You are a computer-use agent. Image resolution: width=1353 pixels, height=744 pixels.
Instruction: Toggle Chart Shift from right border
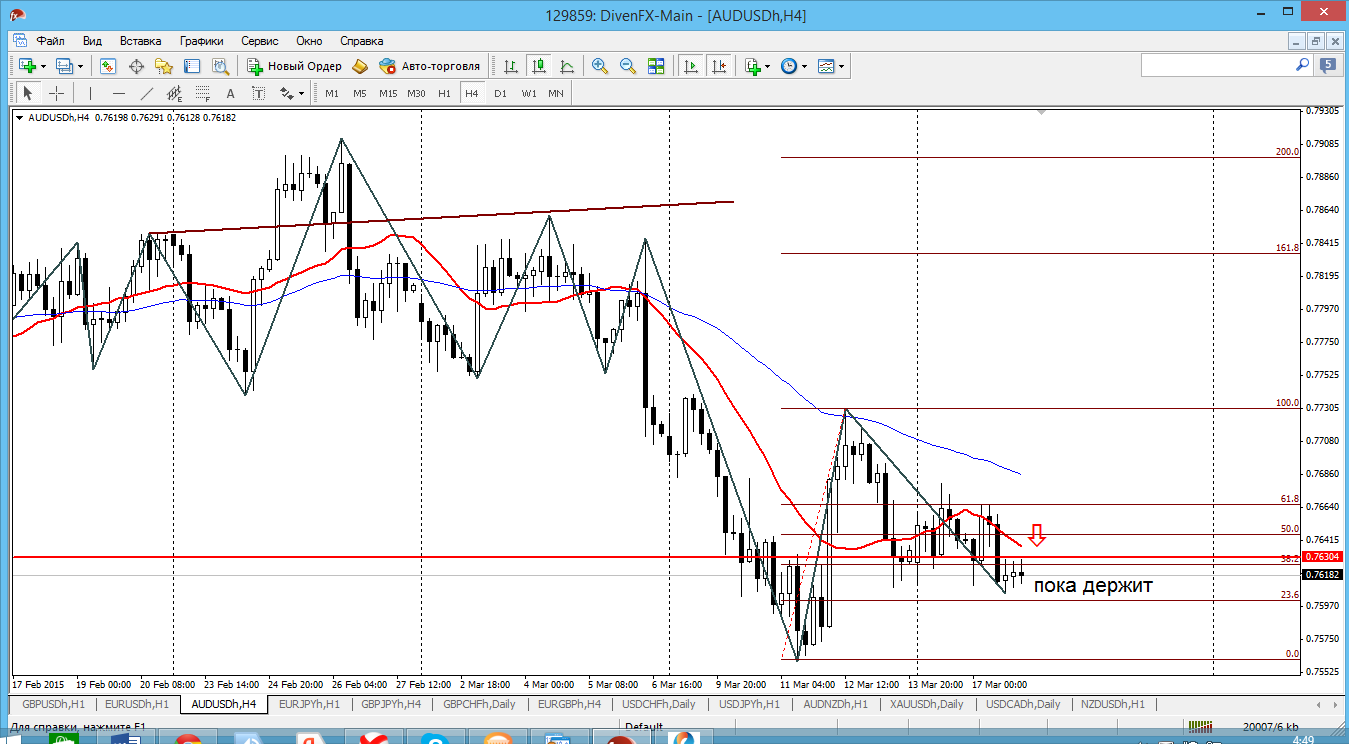click(x=718, y=66)
